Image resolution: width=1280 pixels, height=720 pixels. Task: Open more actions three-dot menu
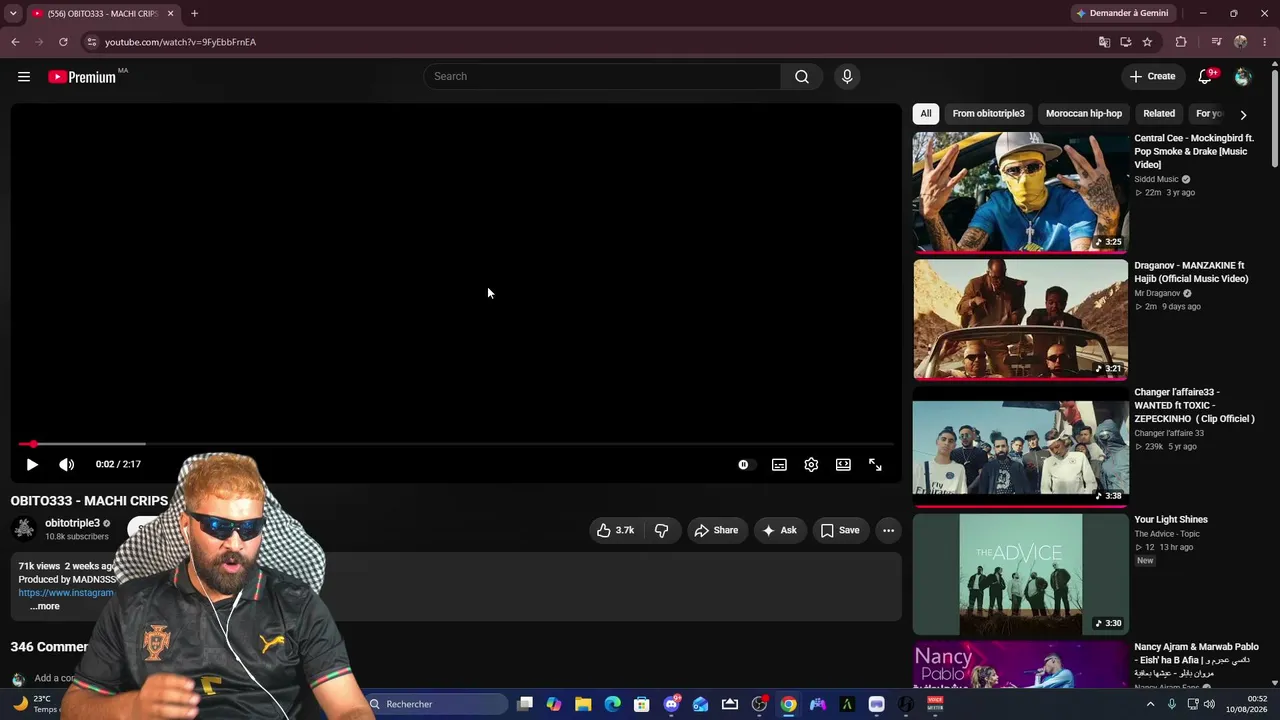pos(888,531)
